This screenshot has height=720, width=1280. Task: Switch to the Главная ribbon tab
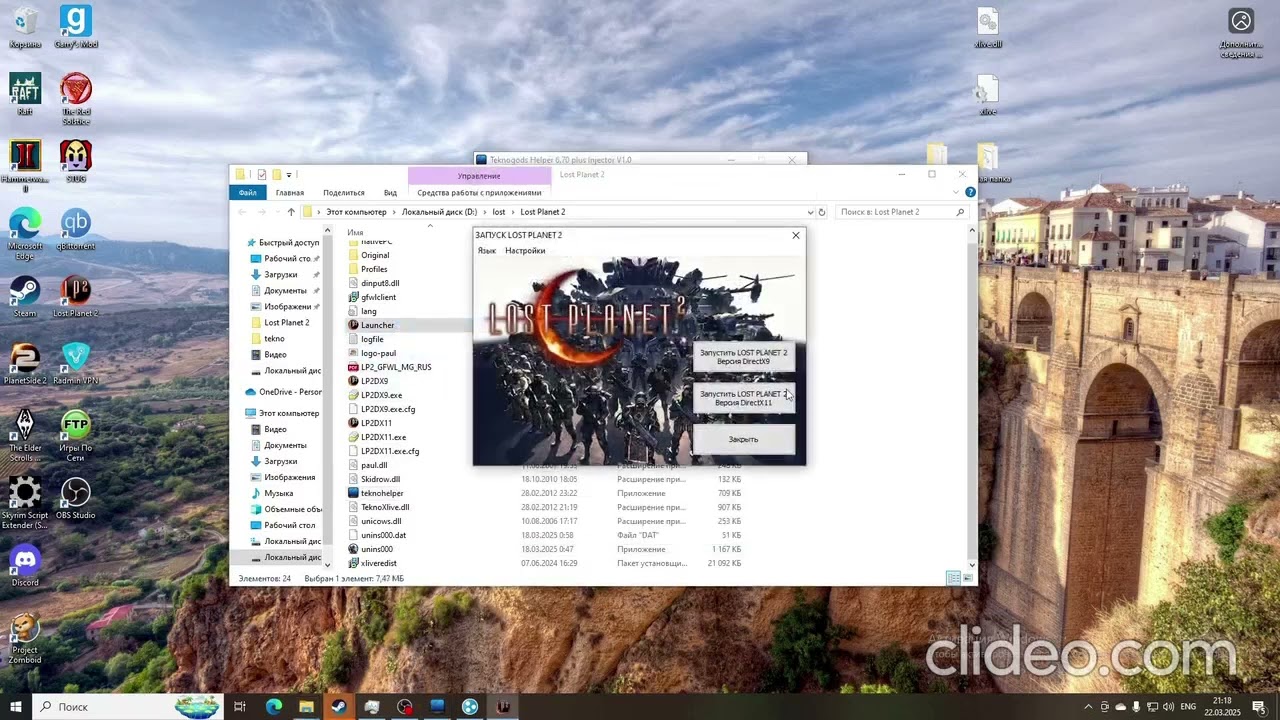pyautogui.click(x=290, y=193)
